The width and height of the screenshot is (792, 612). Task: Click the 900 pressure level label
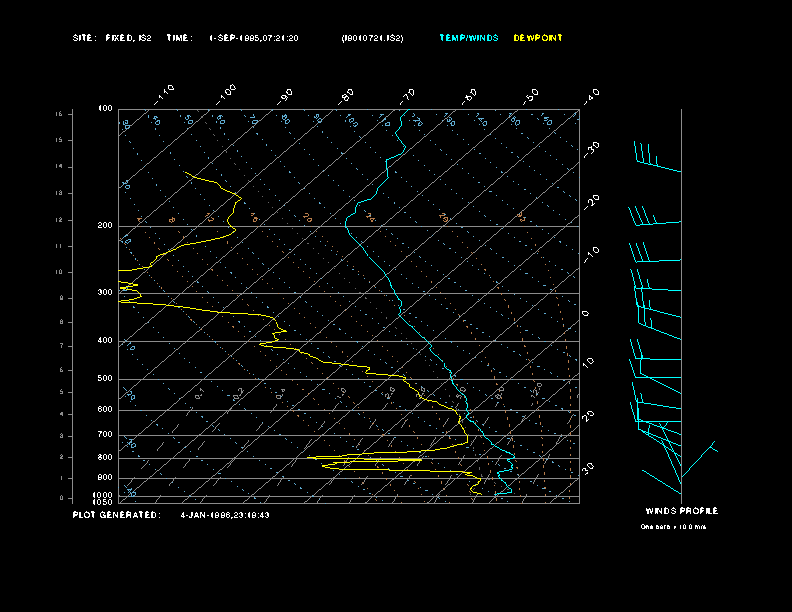105,478
